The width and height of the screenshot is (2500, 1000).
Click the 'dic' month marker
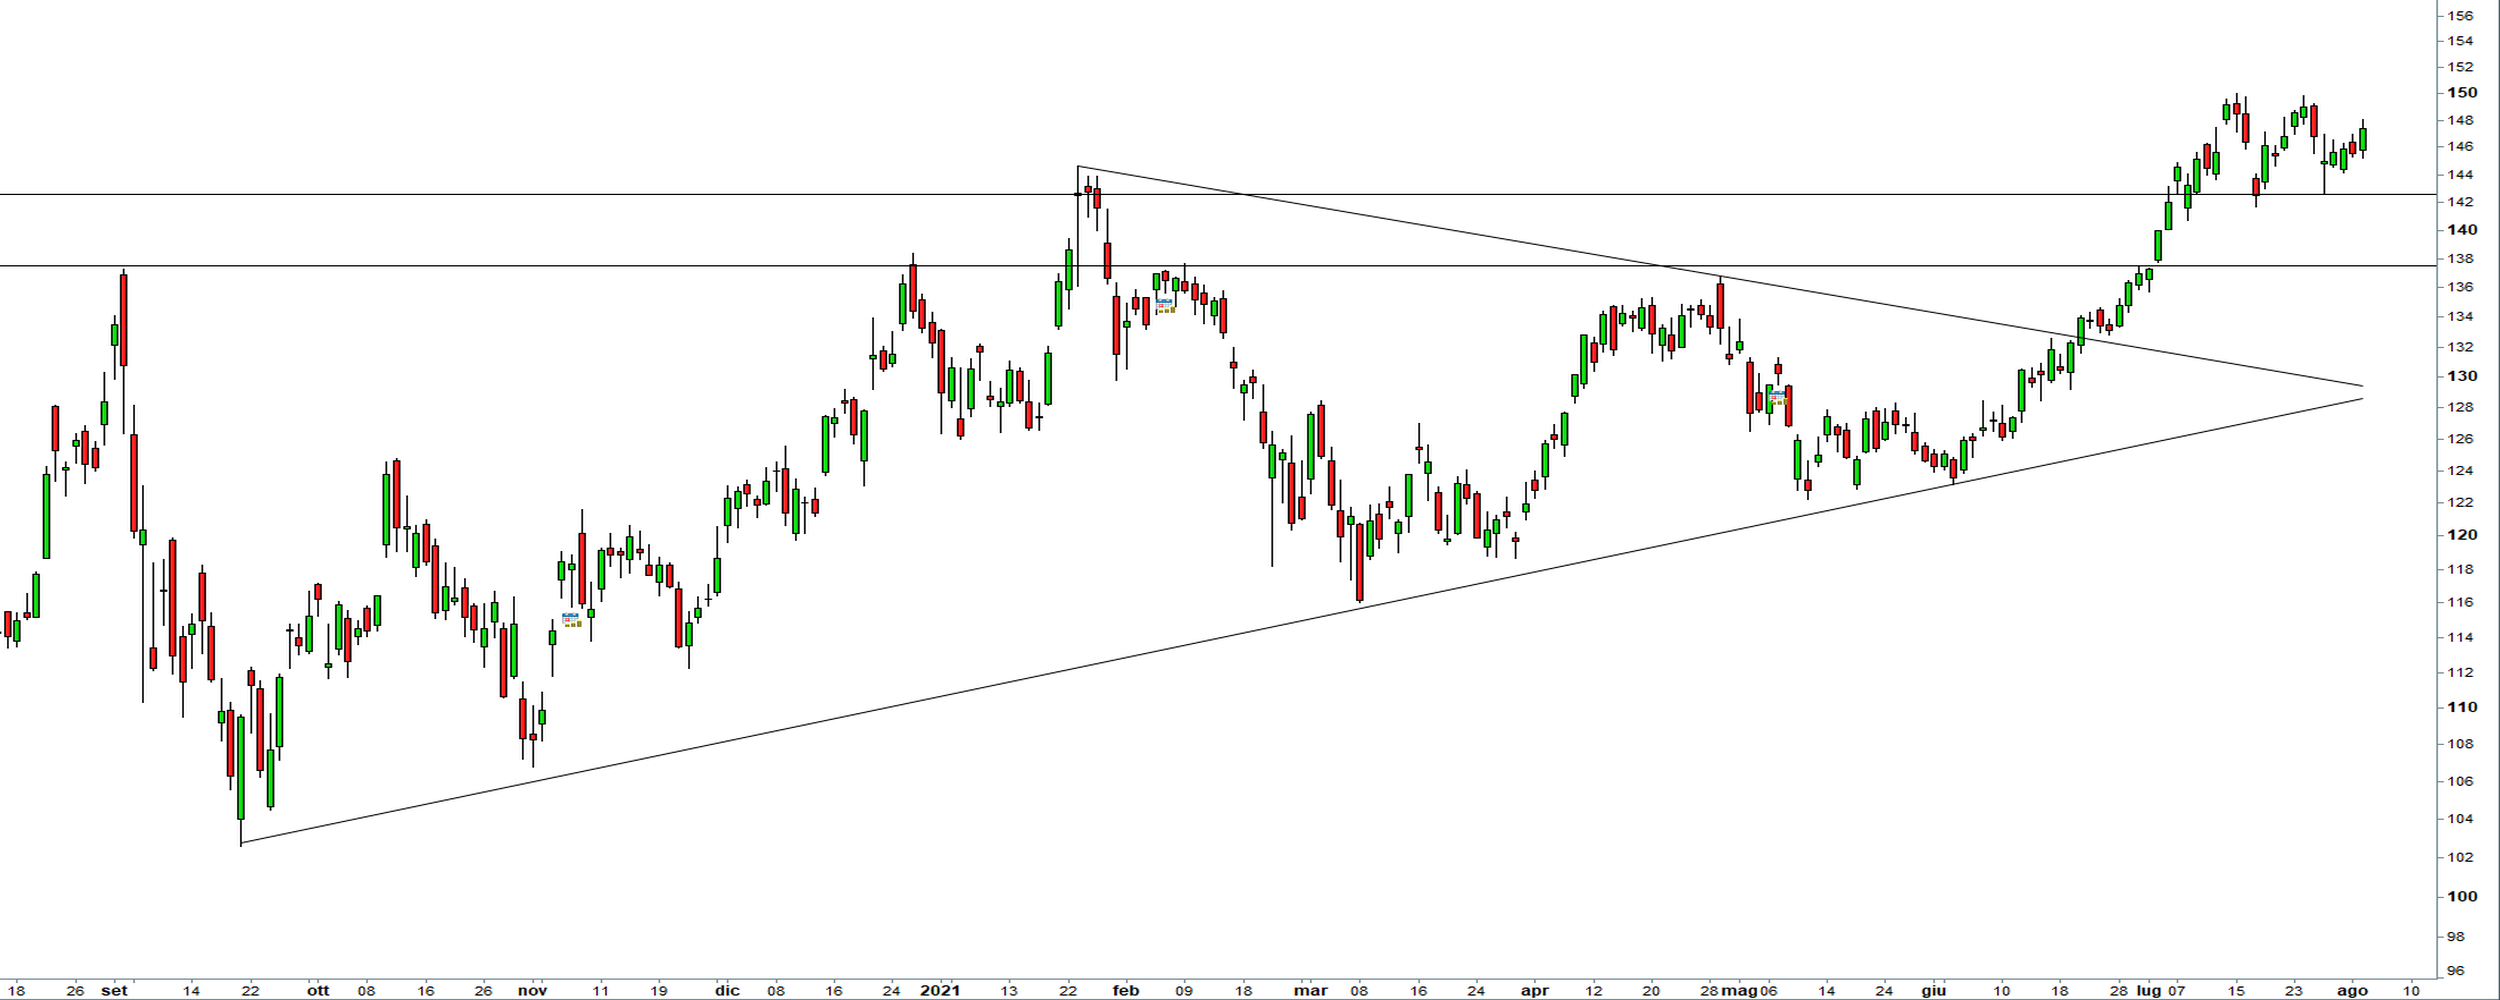(x=727, y=990)
